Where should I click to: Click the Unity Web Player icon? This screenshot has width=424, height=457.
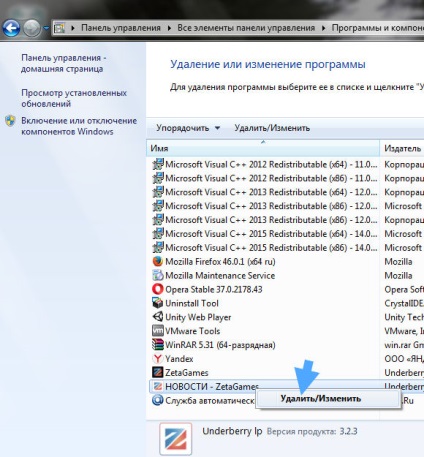tap(158, 317)
